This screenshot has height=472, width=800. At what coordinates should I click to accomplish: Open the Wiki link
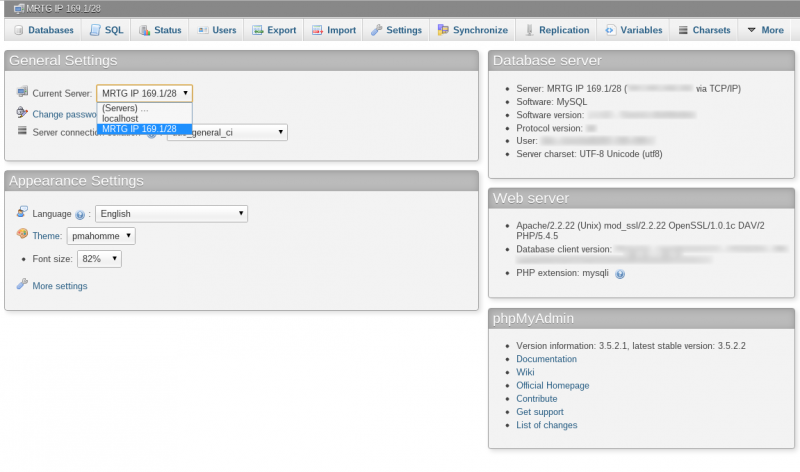click(525, 372)
